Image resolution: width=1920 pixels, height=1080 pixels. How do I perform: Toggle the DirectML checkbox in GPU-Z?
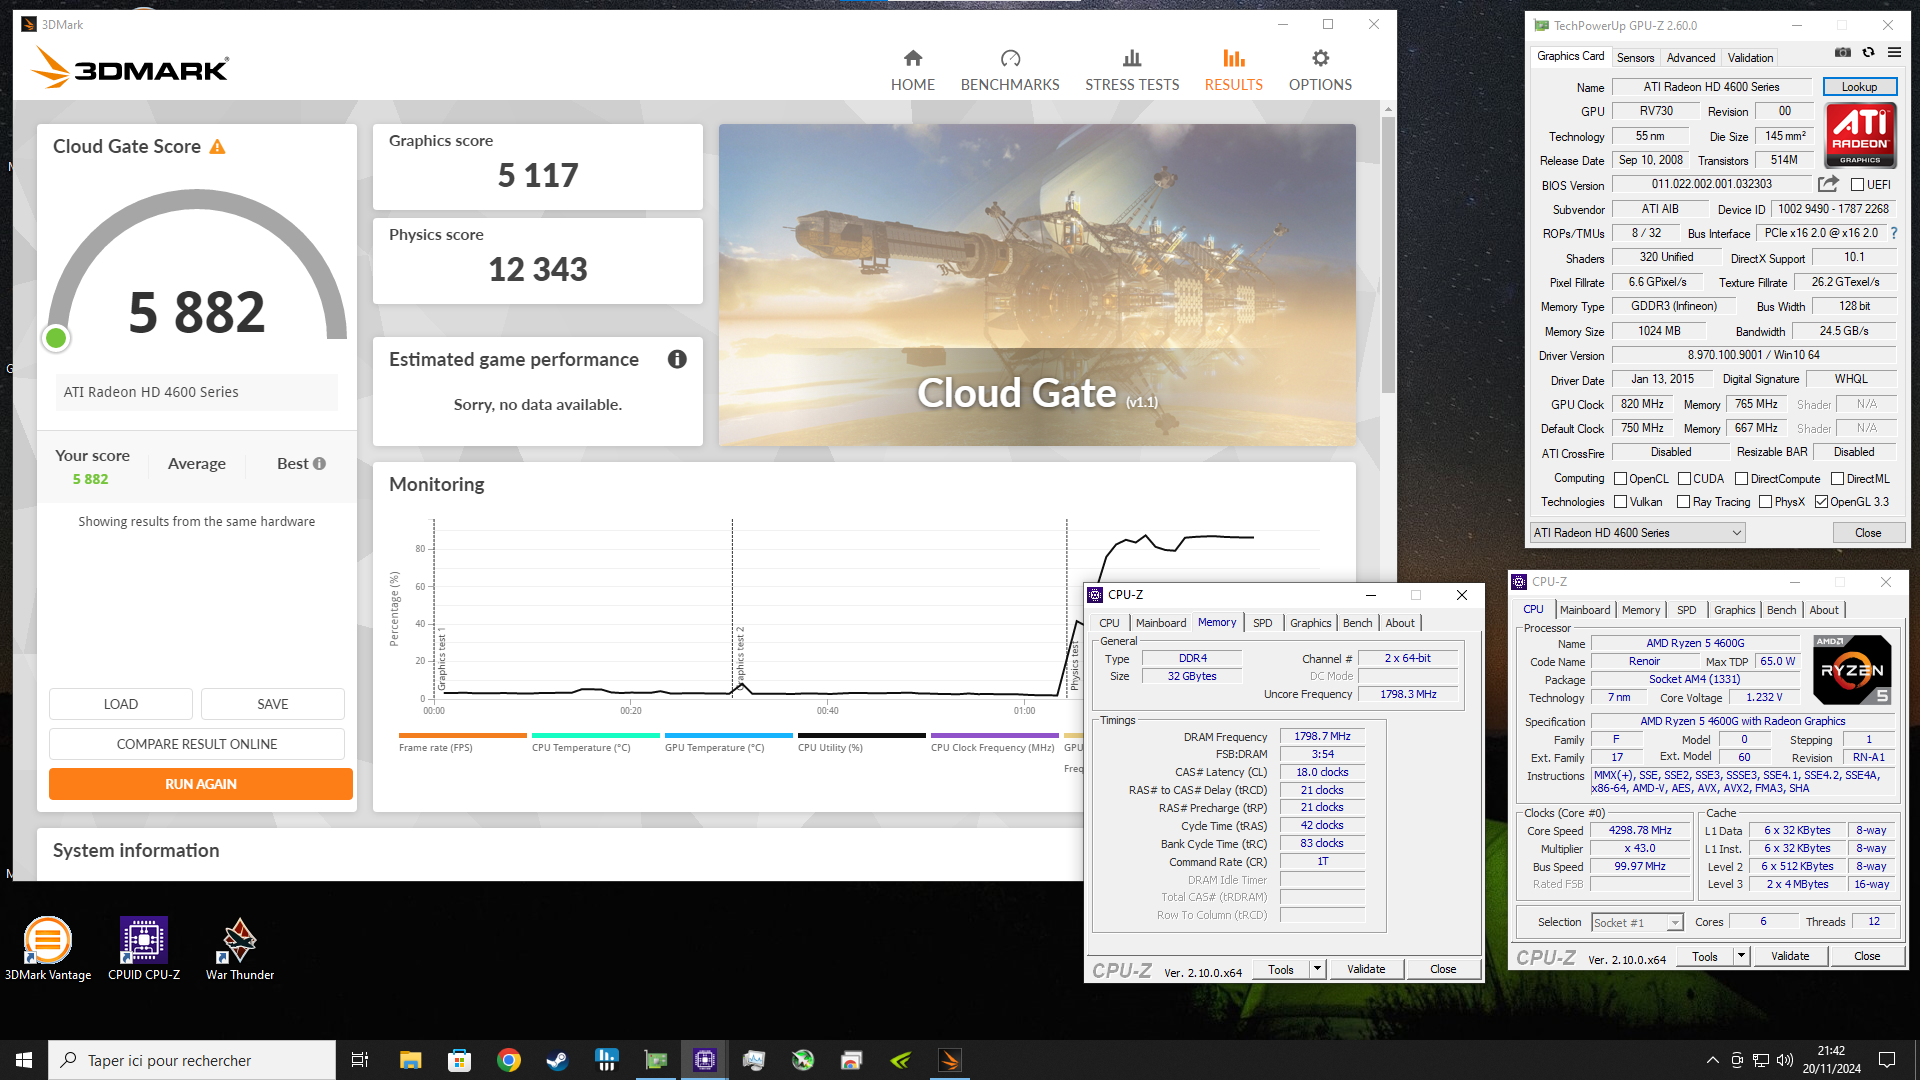click(x=1837, y=479)
